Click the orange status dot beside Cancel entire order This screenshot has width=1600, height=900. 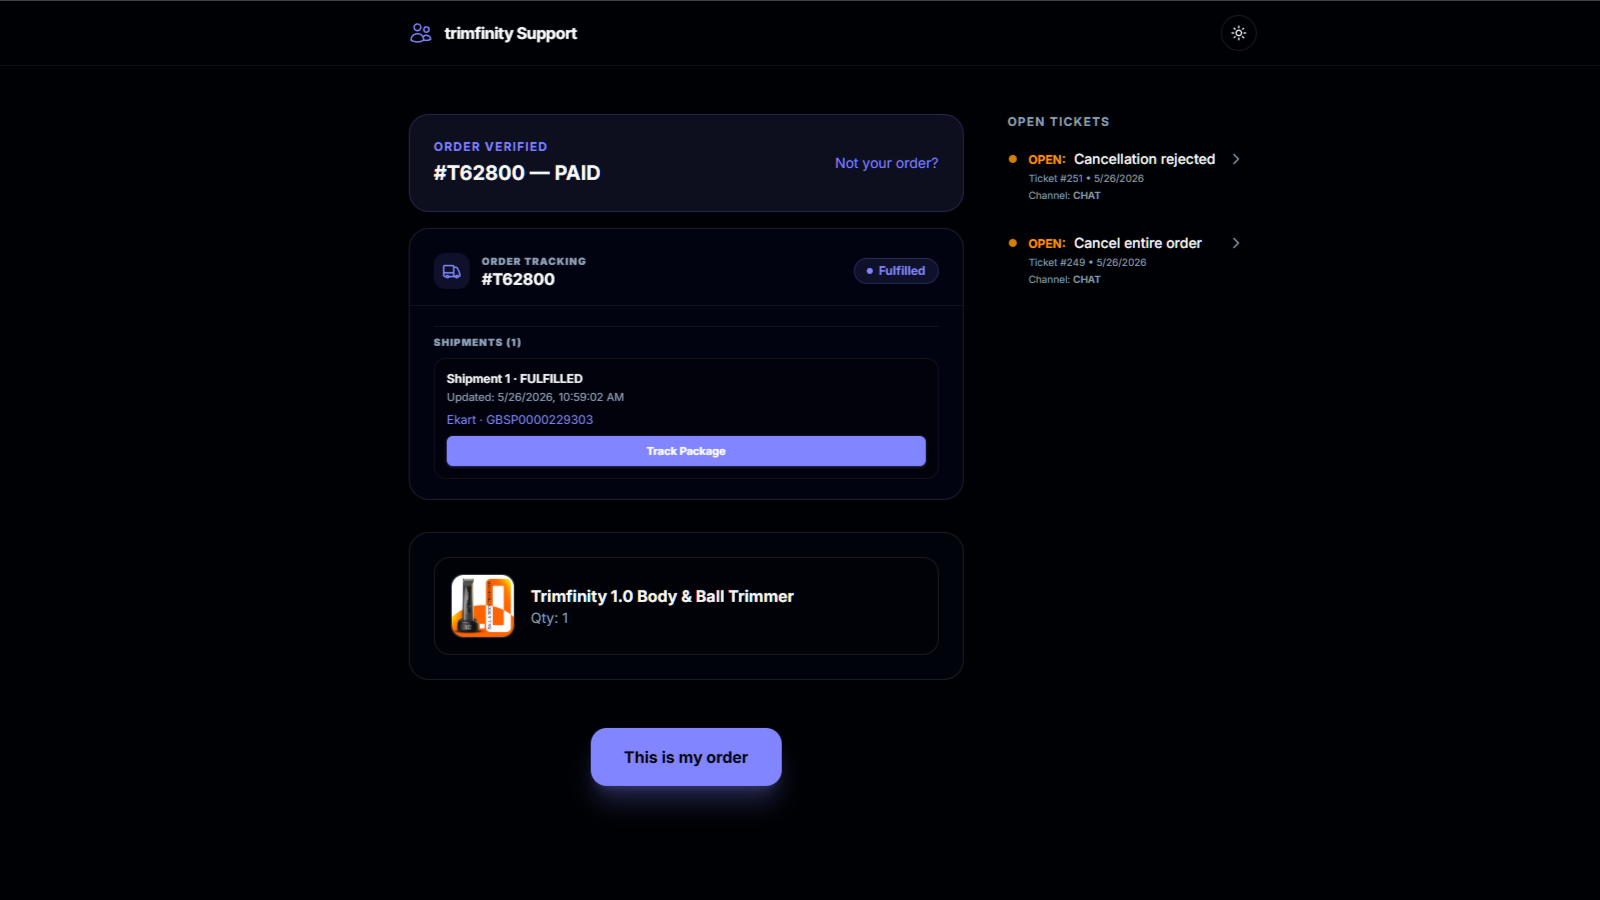[1013, 243]
